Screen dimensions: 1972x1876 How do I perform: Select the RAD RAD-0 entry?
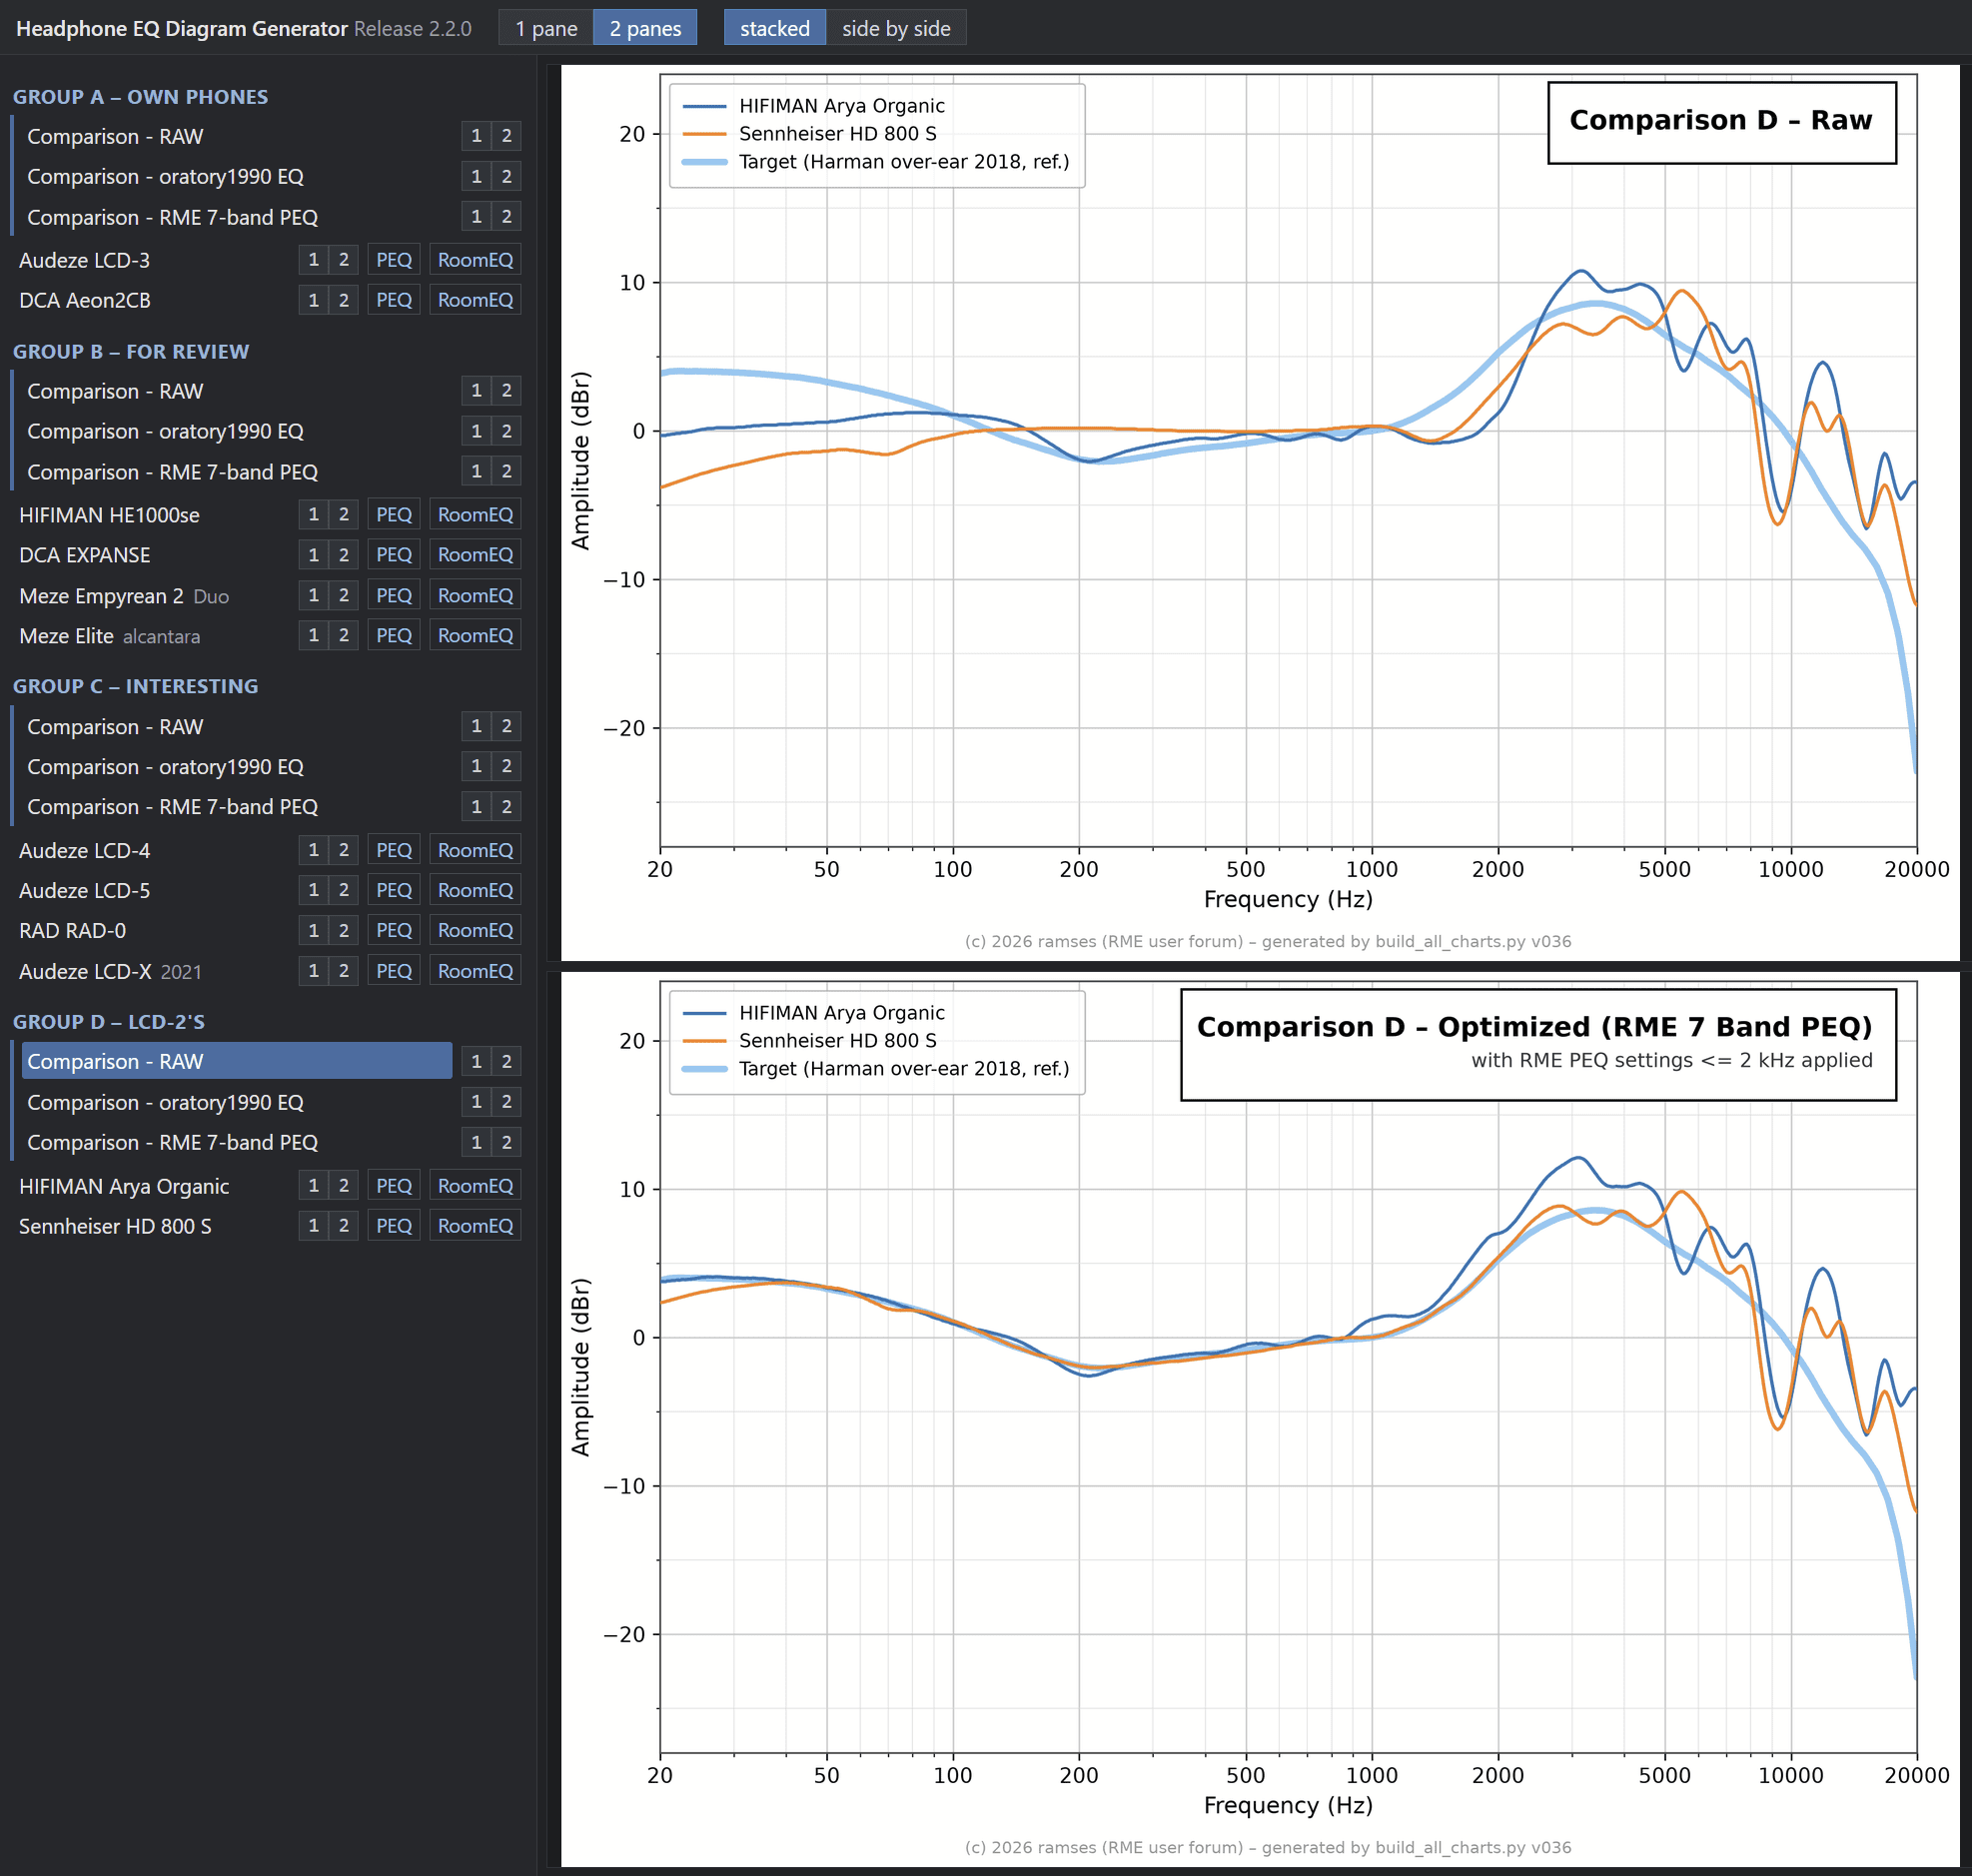72,931
